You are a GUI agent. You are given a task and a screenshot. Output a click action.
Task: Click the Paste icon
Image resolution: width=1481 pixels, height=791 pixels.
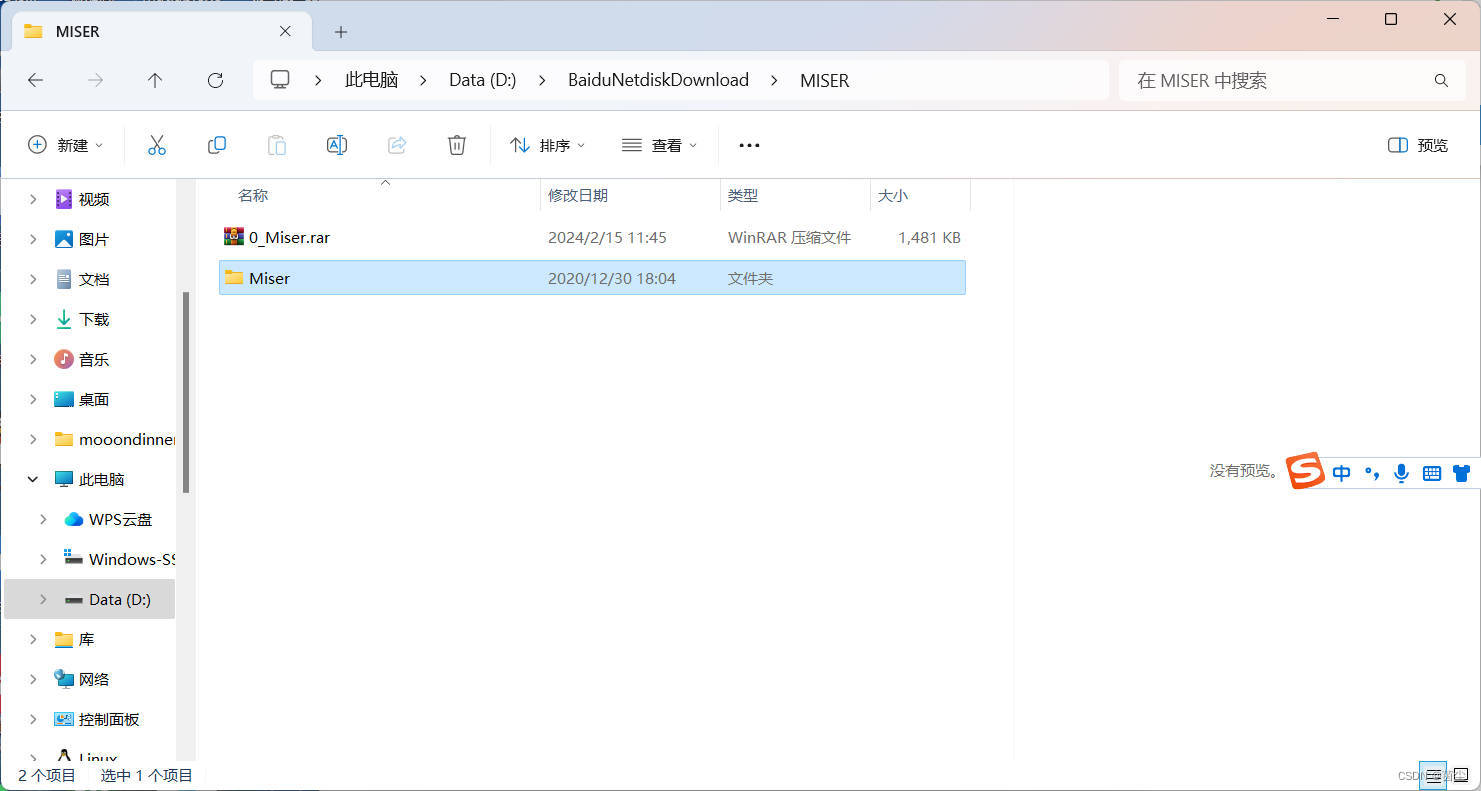pyautogui.click(x=277, y=144)
